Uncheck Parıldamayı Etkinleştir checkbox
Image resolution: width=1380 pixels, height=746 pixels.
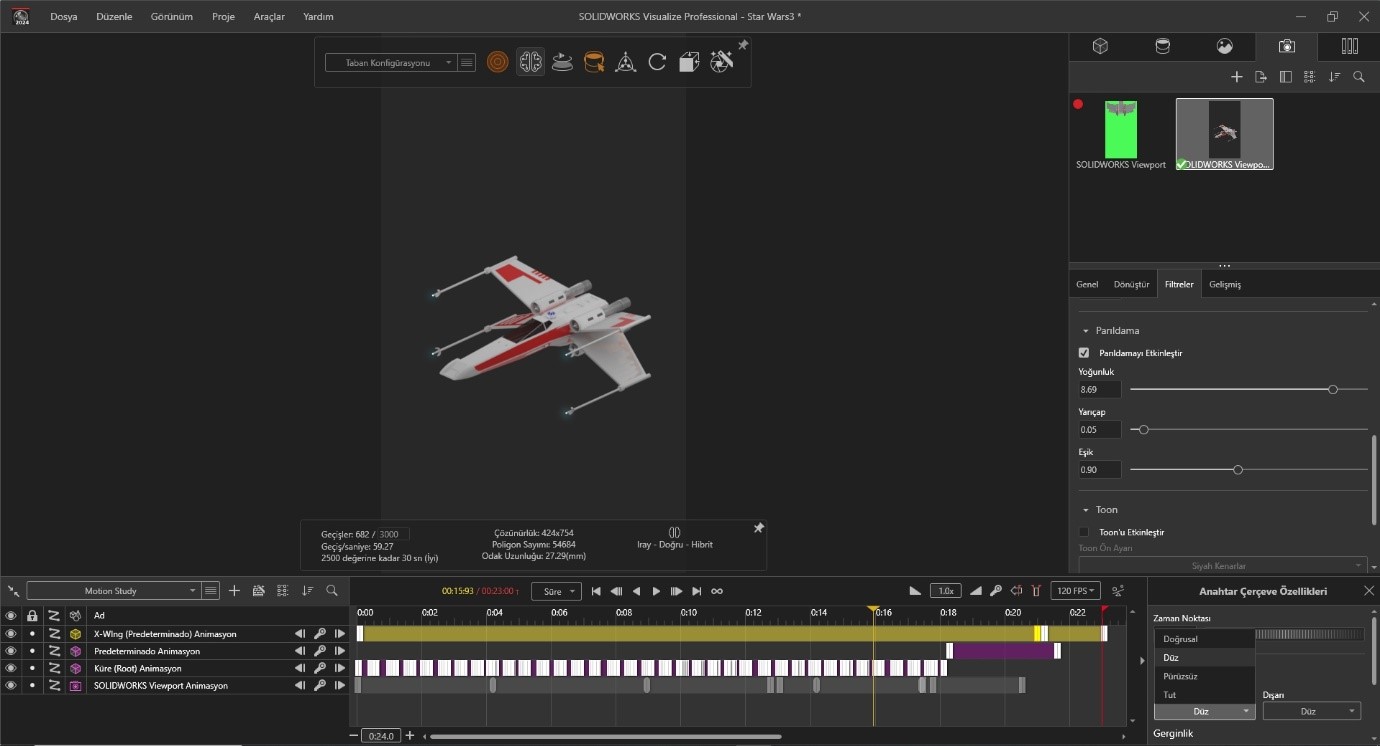pos(1084,353)
